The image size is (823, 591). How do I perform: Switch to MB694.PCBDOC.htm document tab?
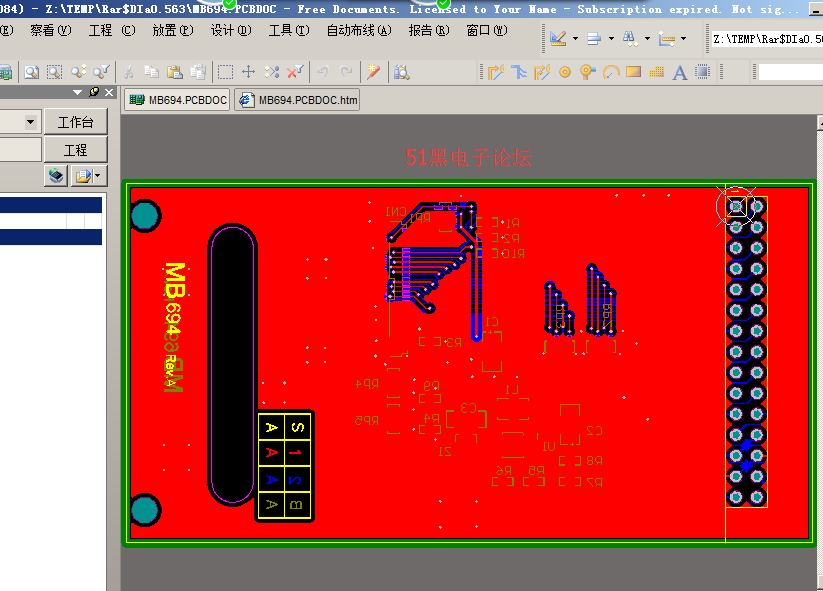tap(298, 100)
